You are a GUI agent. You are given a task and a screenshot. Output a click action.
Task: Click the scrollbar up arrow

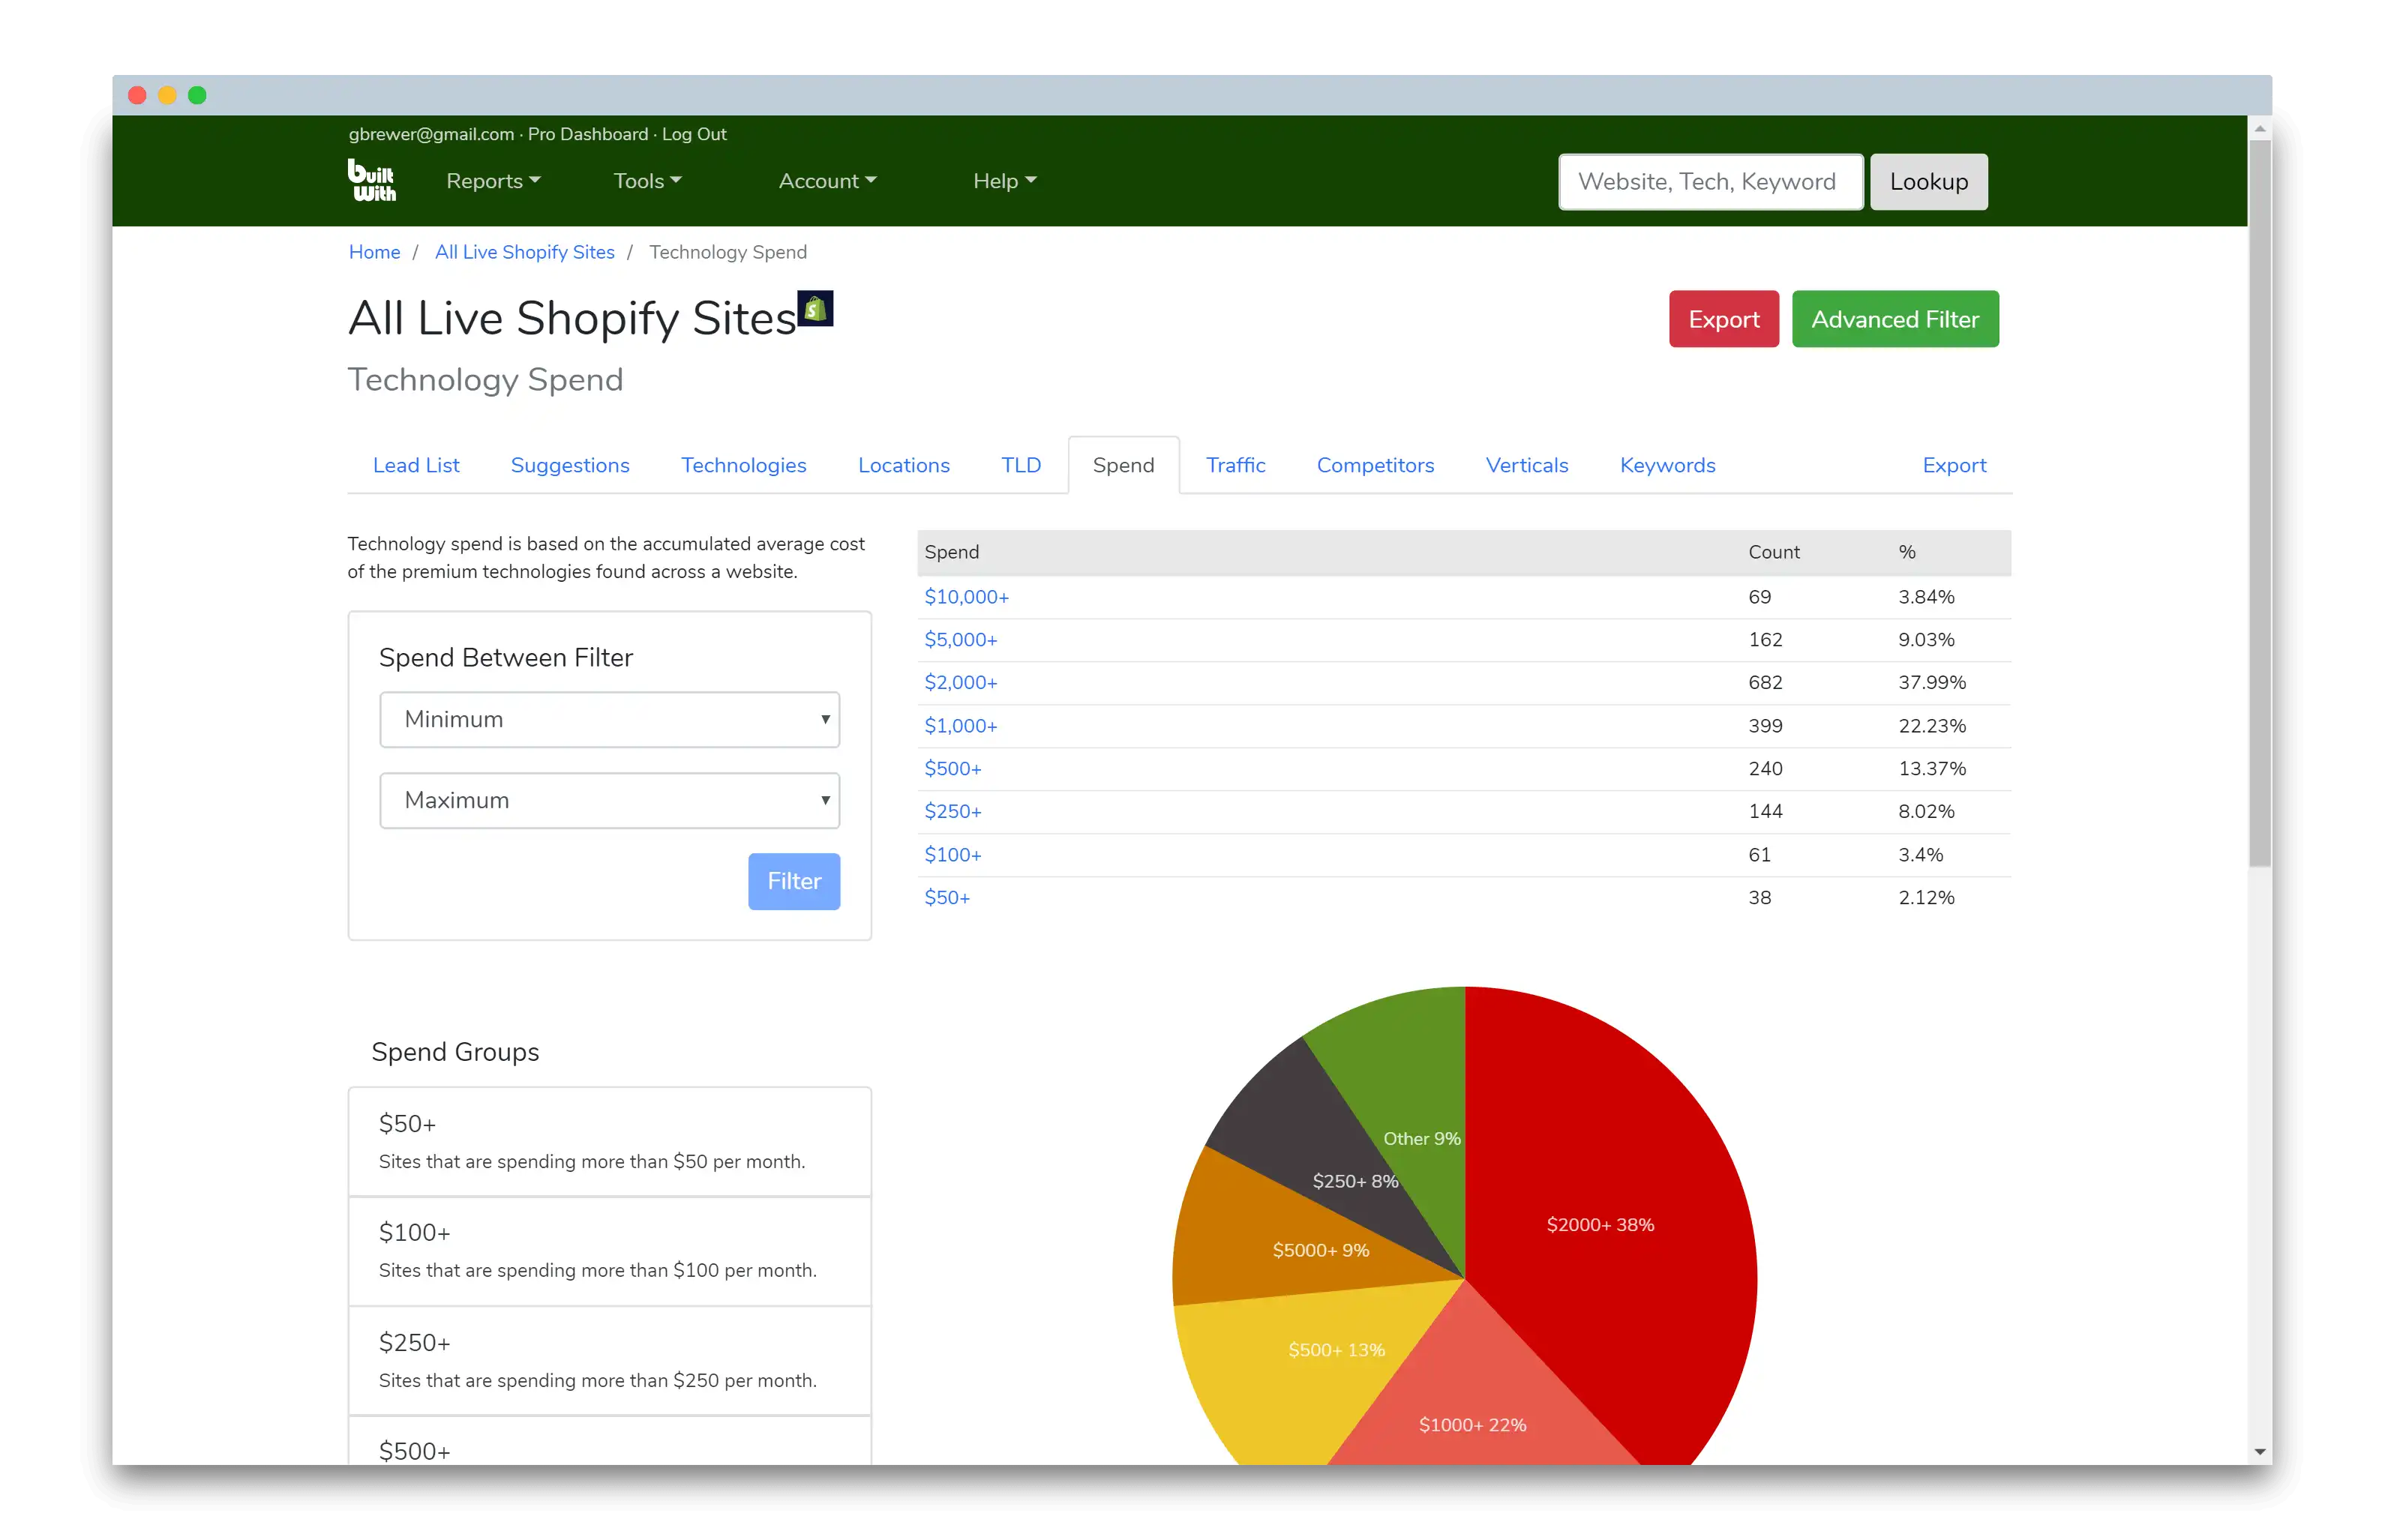click(2259, 129)
